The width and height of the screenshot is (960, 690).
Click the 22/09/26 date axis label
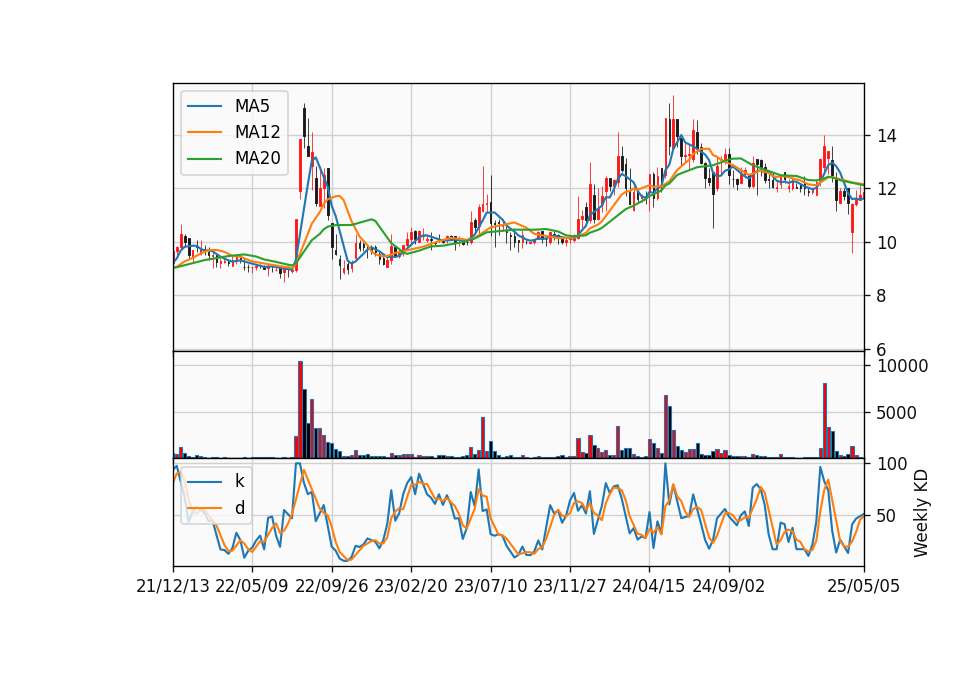point(331,587)
